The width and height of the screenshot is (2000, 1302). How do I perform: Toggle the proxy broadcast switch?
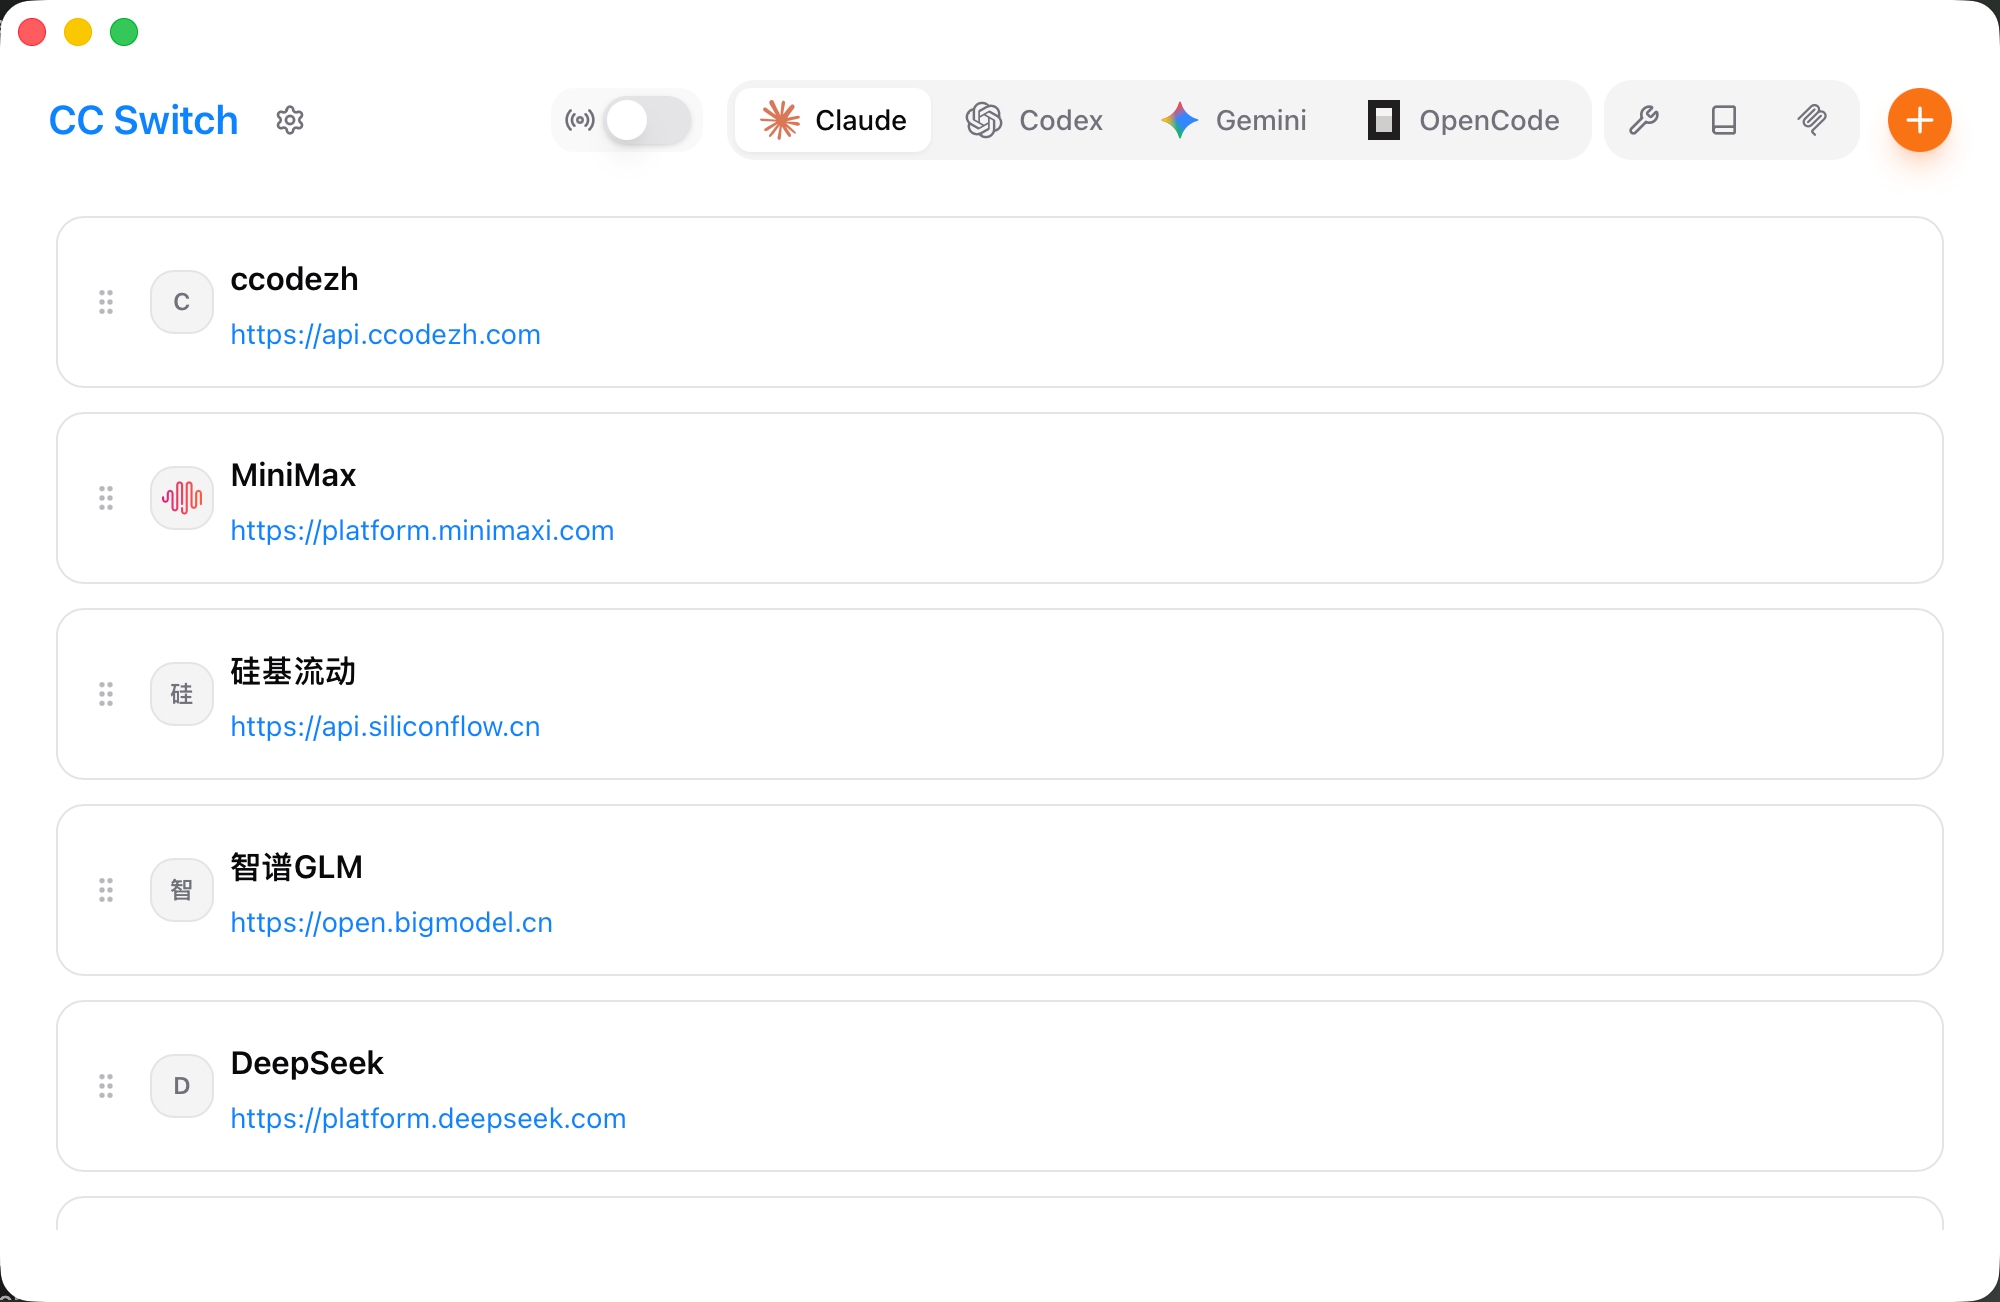pyautogui.click(x=647, y=120)
